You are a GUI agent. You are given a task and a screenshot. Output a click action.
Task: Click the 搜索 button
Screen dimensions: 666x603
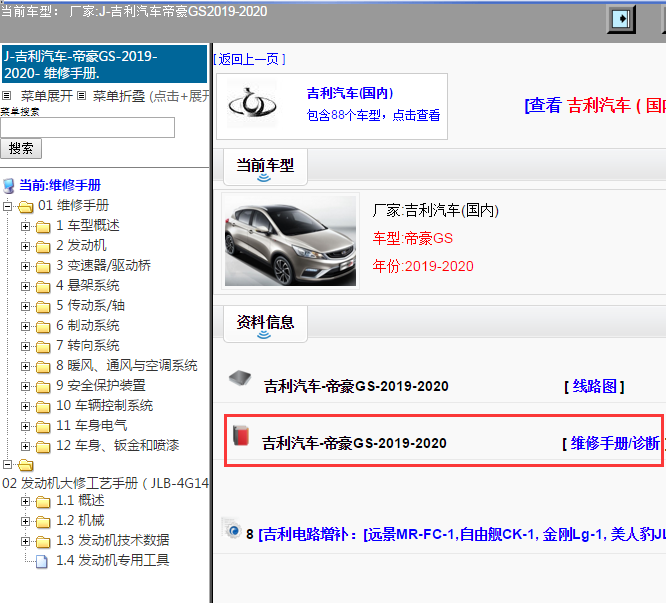click(x=21, y=149)
